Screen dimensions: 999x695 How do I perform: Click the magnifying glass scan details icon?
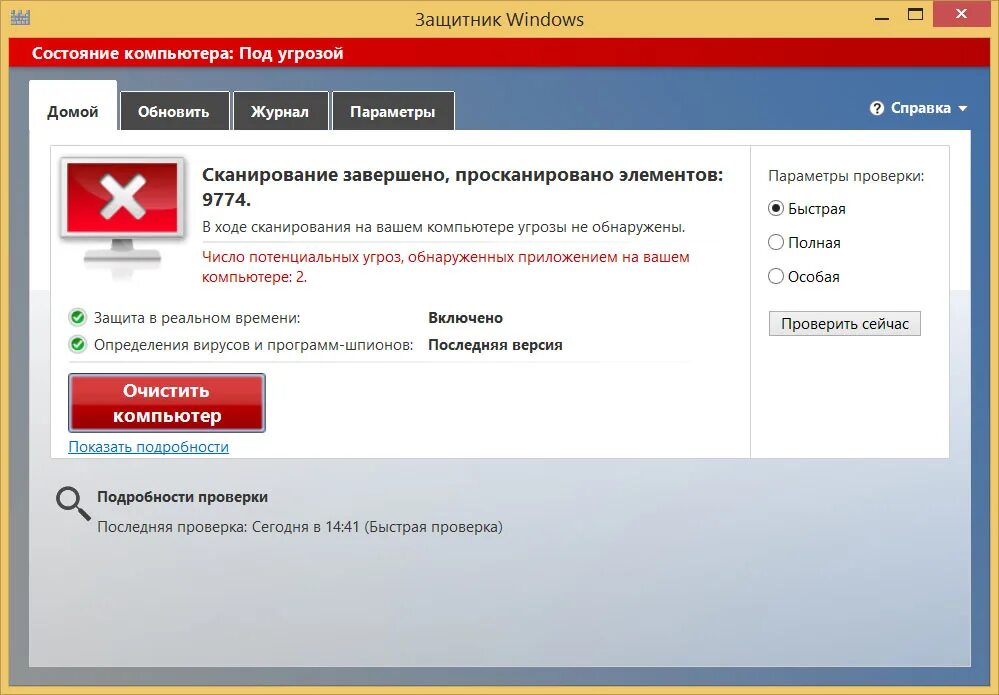click(73, 504)
